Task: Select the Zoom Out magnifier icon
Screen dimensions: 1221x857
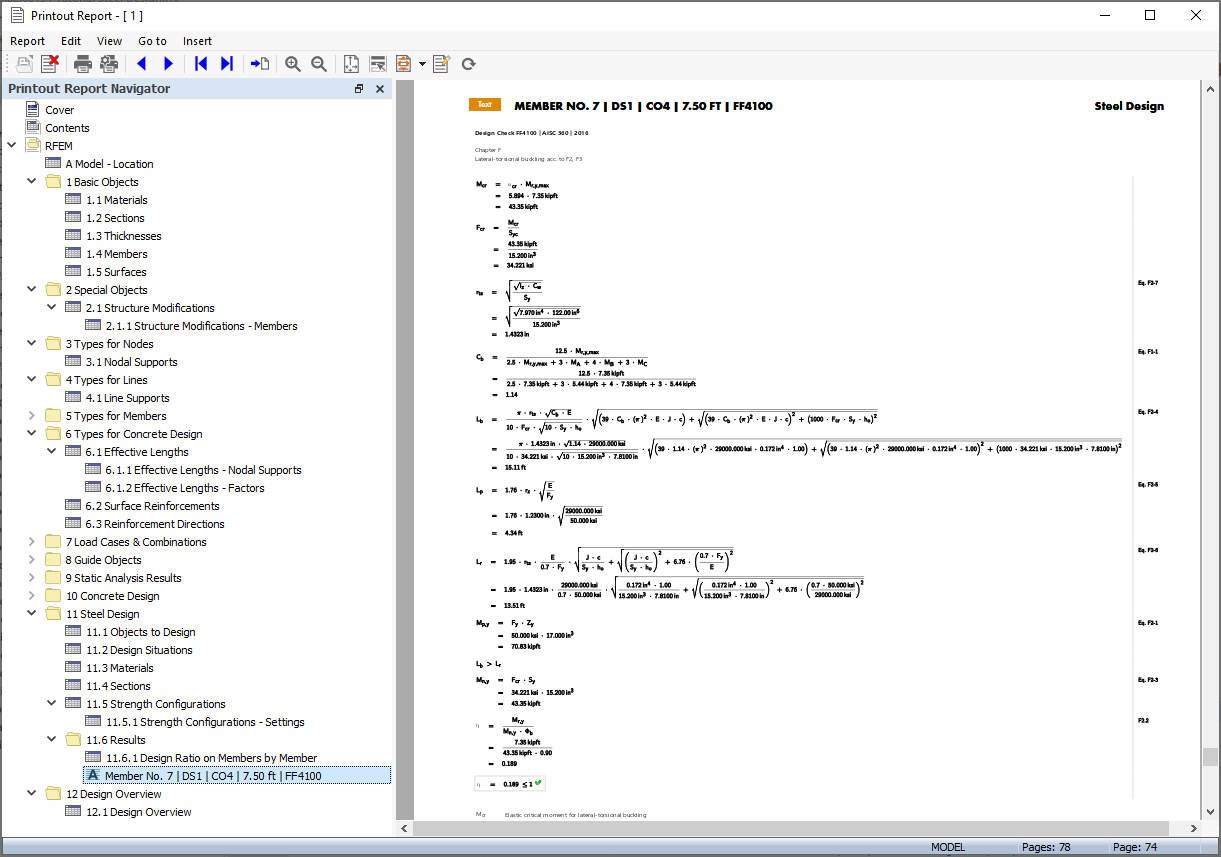Action: point(319,63)
